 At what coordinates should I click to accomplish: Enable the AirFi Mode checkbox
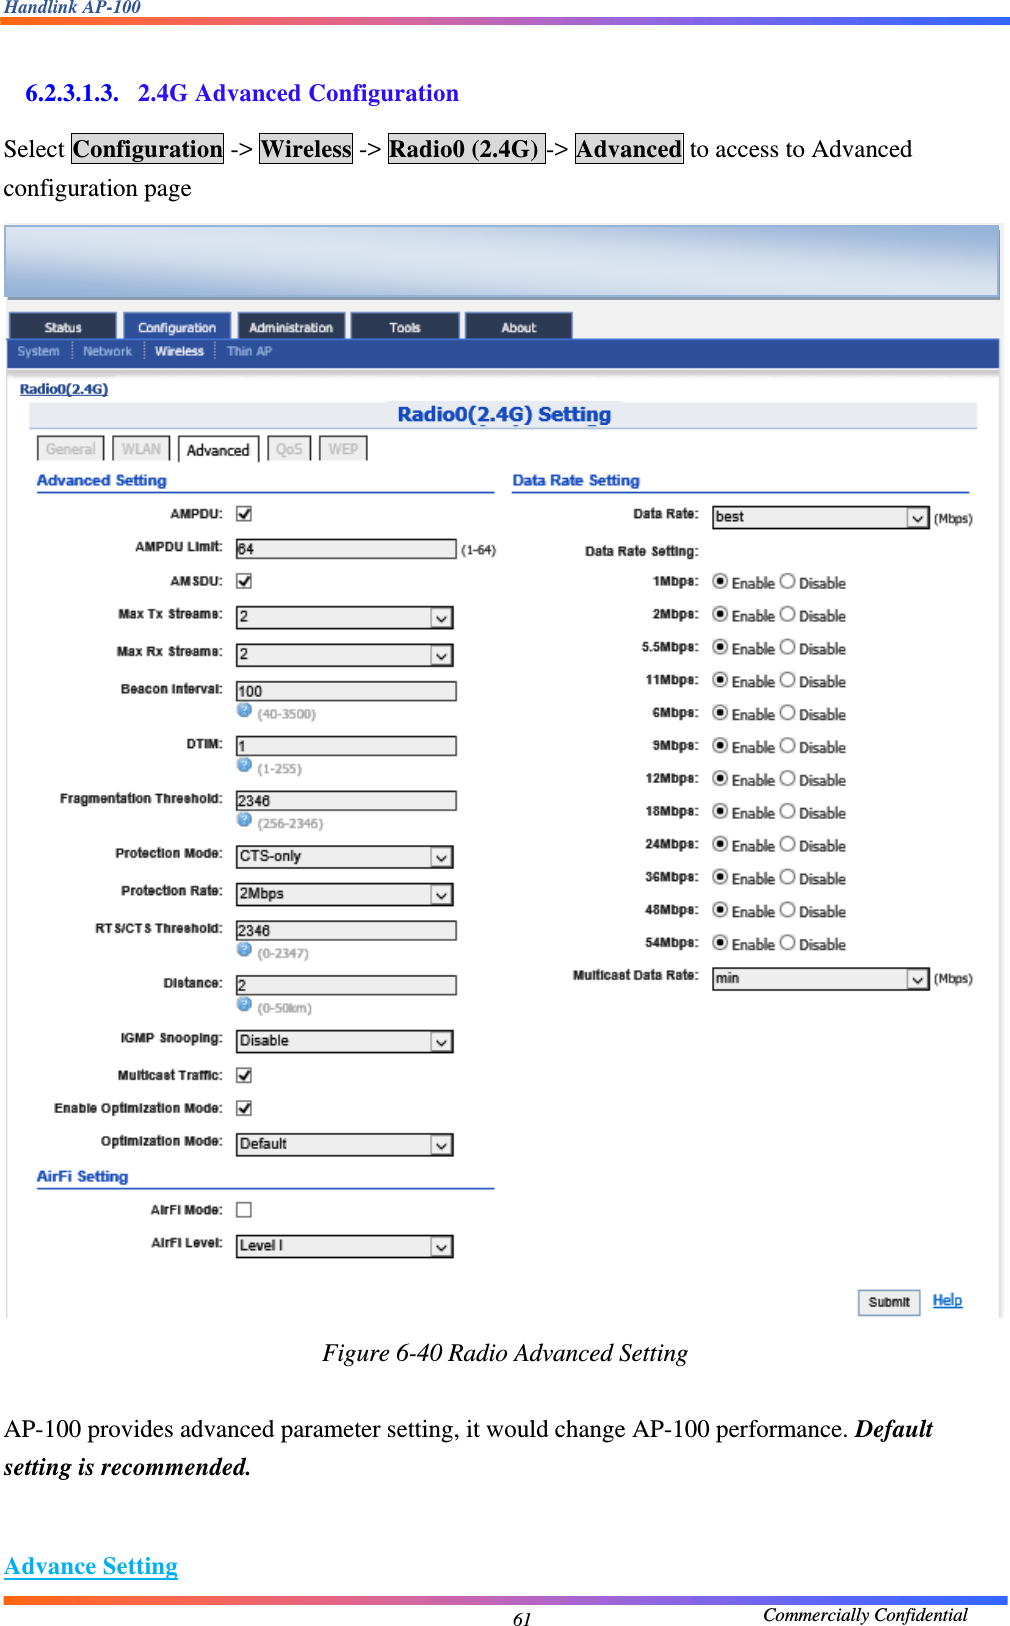pyautogui.click(x=244, y=1210)
